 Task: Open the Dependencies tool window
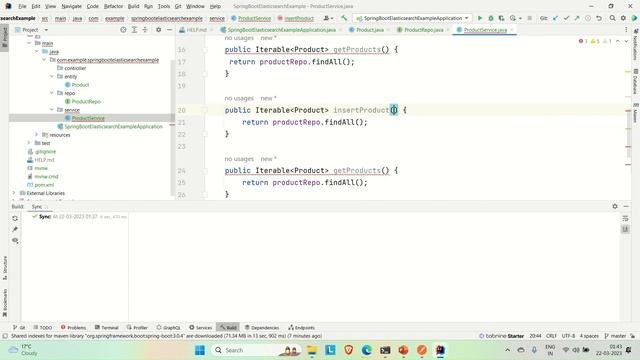point(262,327)
